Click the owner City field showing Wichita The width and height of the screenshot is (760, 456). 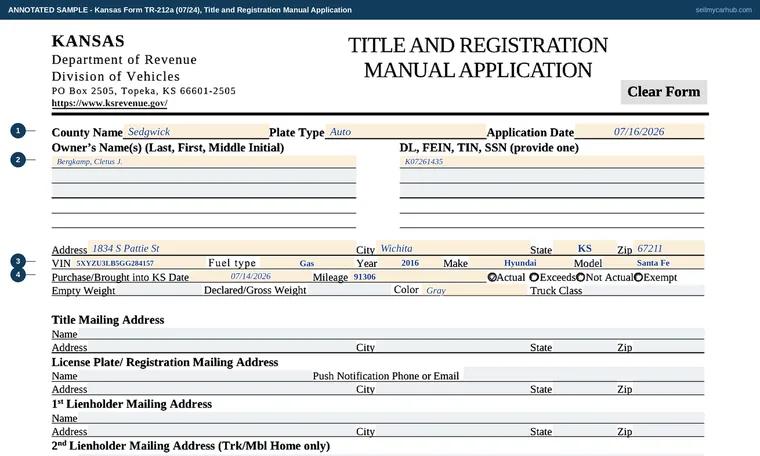coord(453,248)
